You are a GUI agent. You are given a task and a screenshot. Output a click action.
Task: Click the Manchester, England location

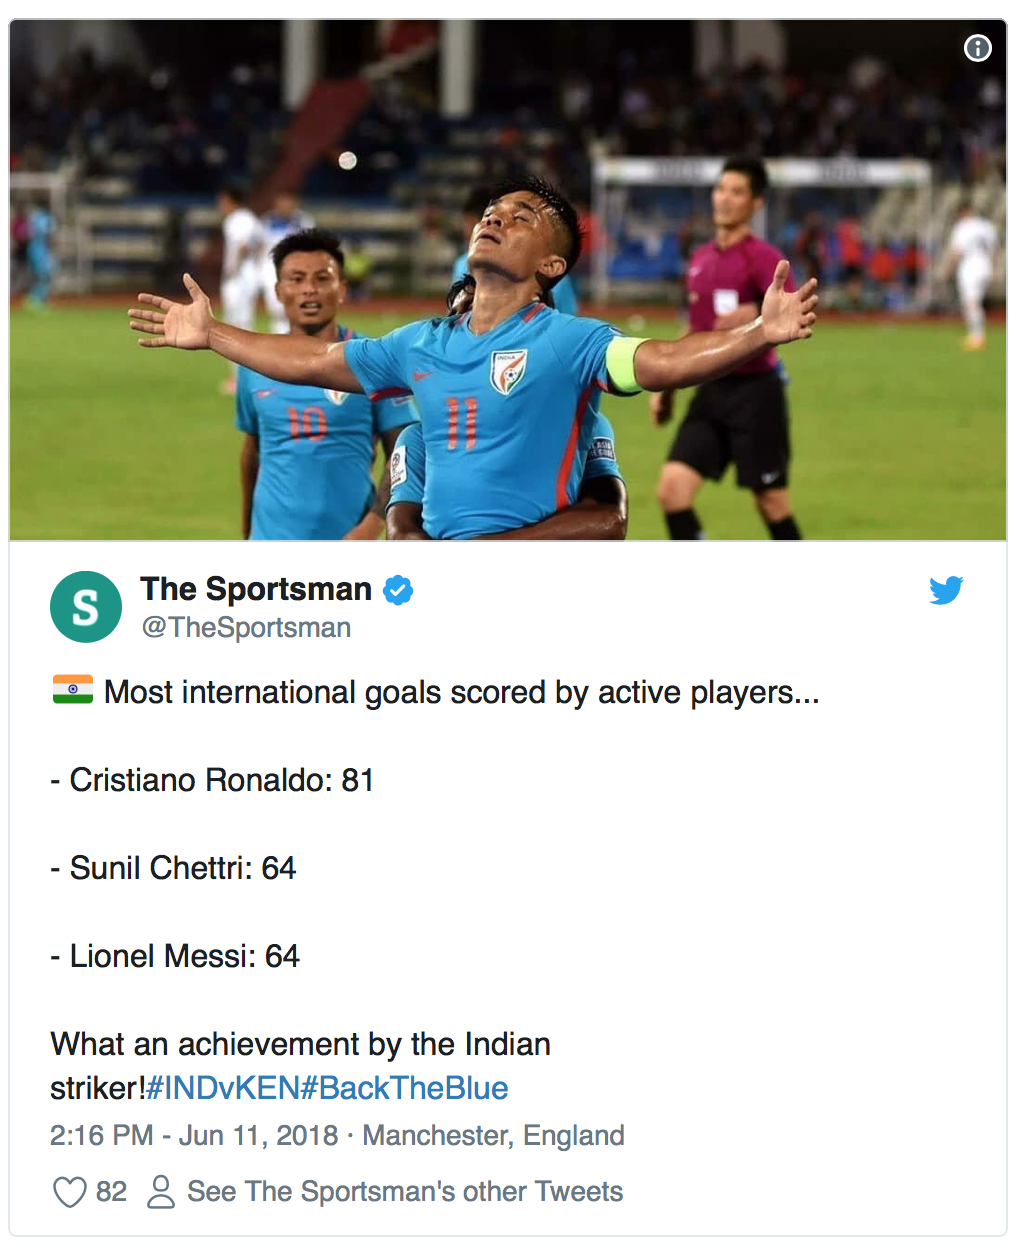click(x=493, y=1135)
